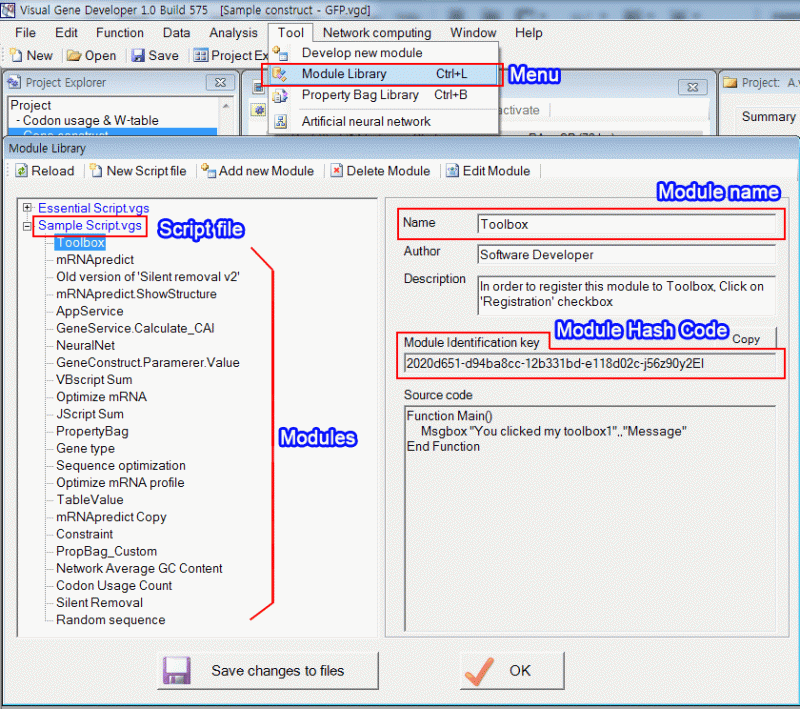800x709 pixels.
Task: Open the Network computing menu
Action: [x=377, y=33]
